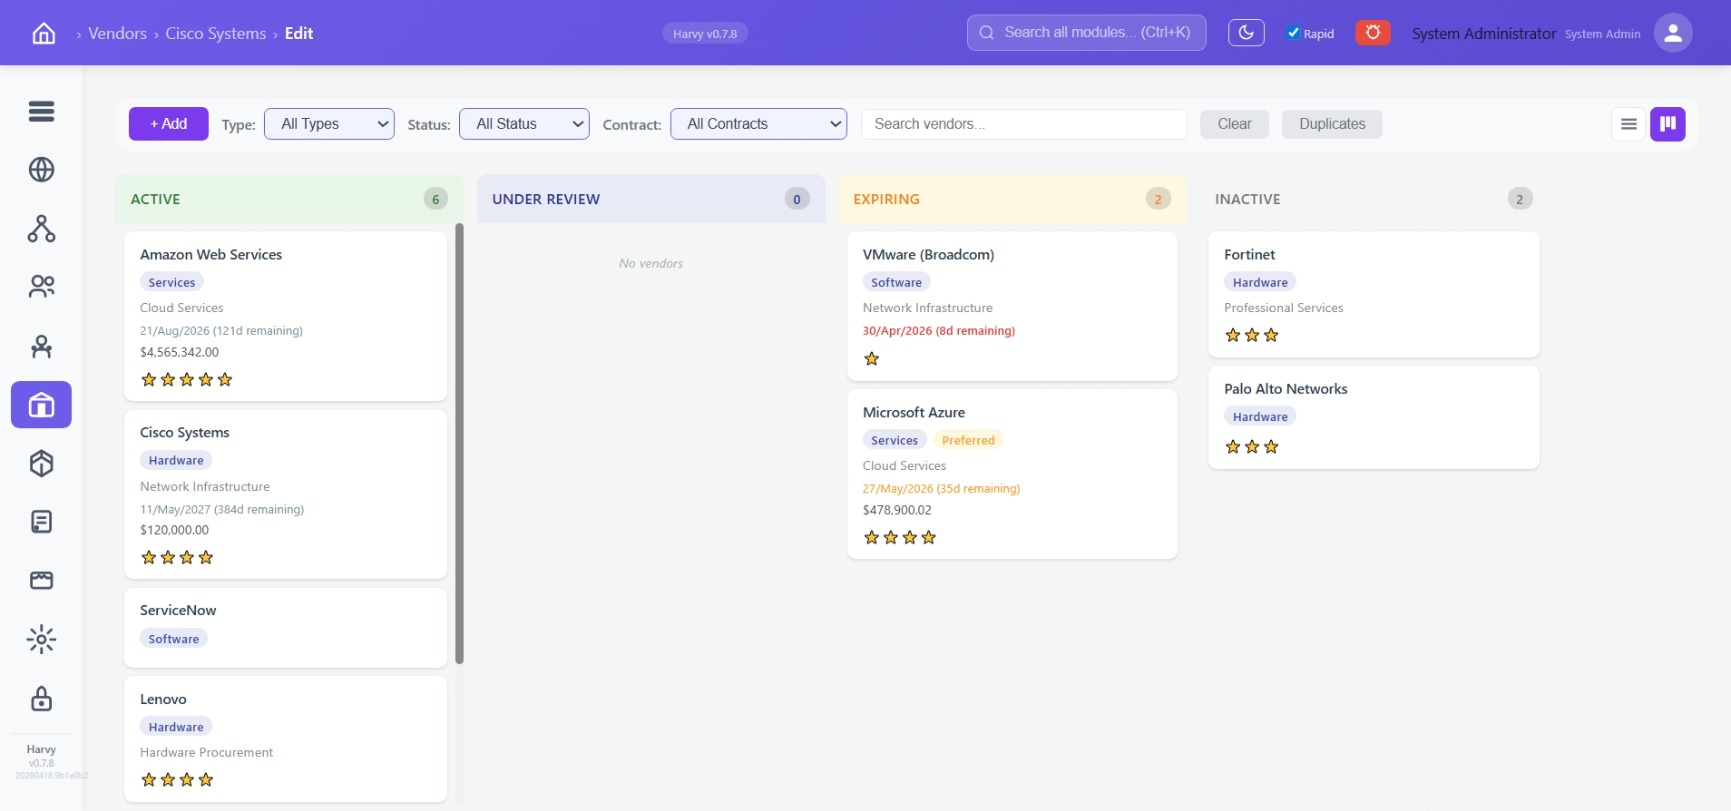Open the Cisco Systems vendor card
The image size is (1731, 811).
(285, 494)
